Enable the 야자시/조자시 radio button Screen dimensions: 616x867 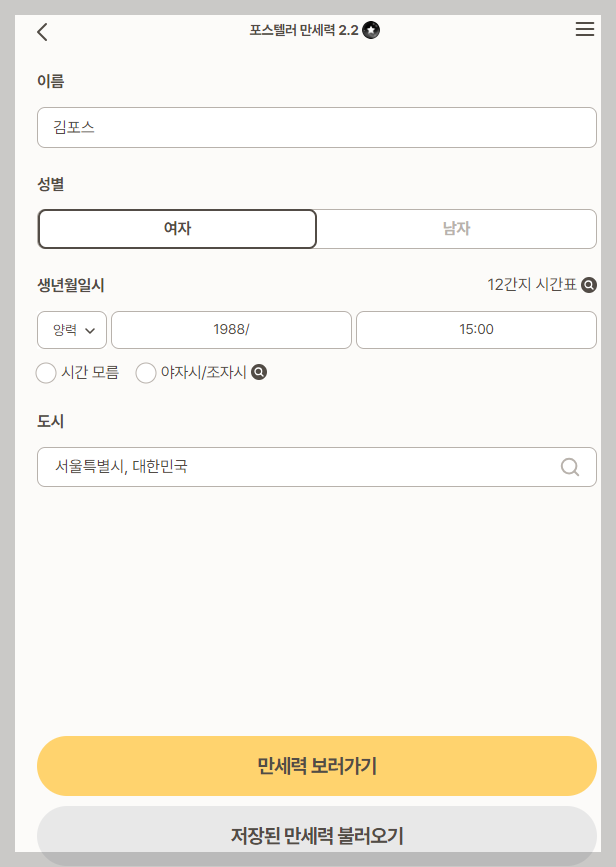[x=145, y=372]
